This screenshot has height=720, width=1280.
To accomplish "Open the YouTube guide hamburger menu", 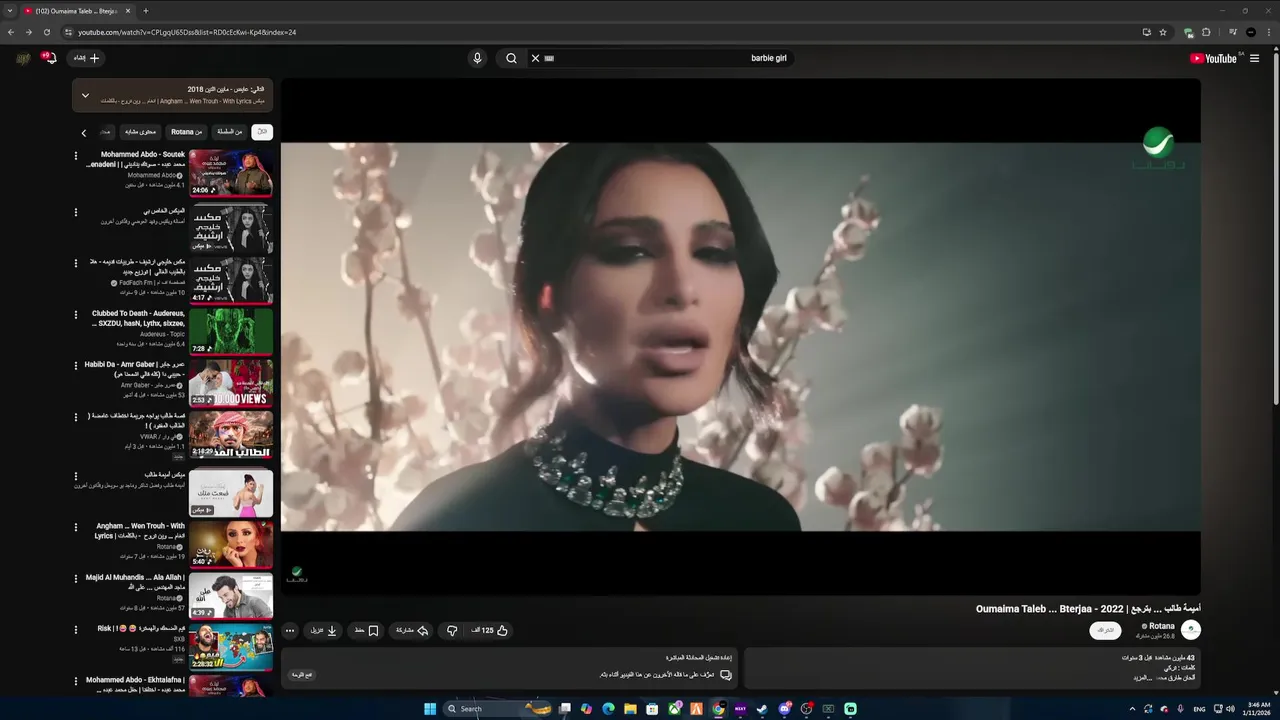I will point(1254,58).
